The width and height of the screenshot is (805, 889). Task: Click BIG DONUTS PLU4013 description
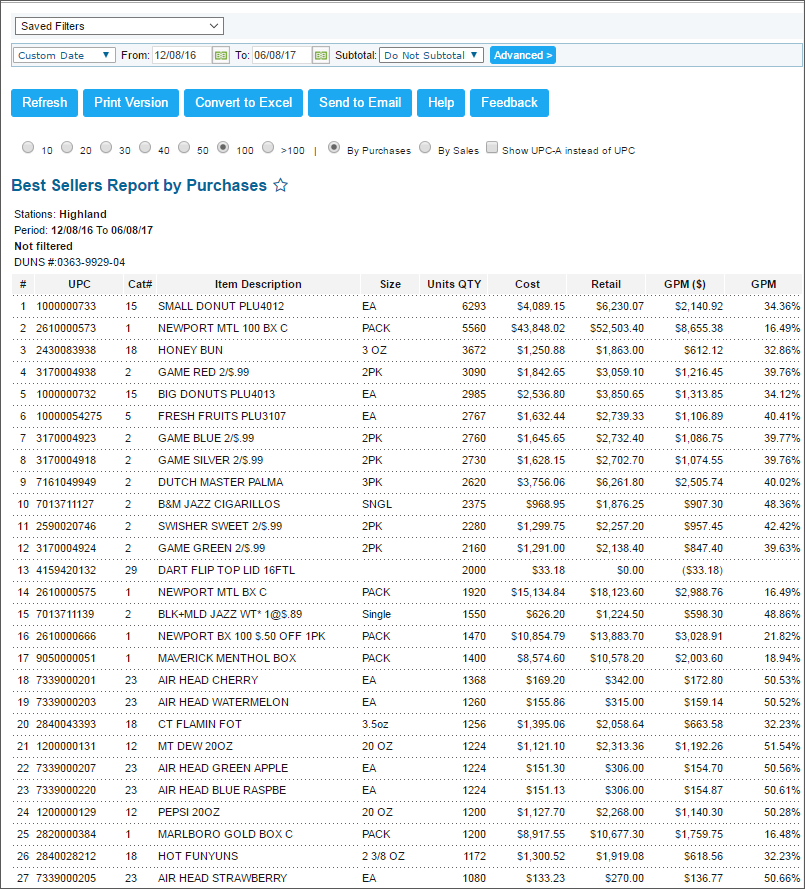tap(217, 395)
